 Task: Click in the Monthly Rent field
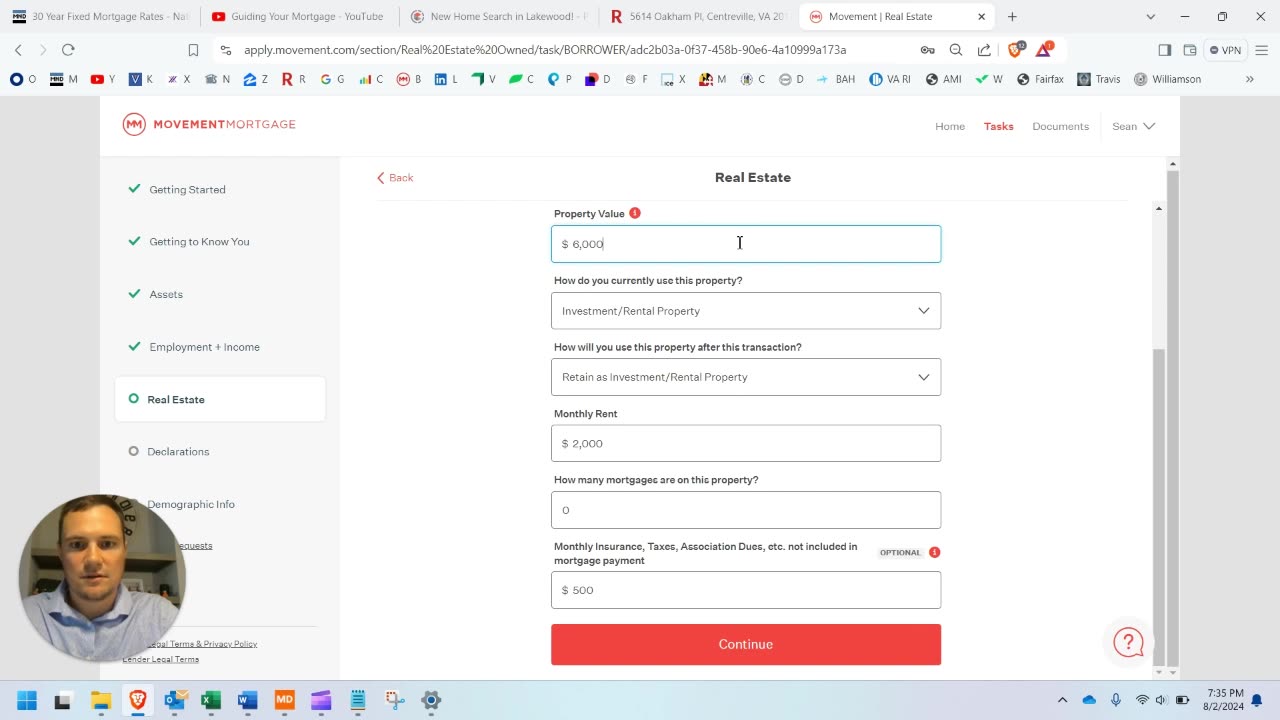[x=746, y=443]
